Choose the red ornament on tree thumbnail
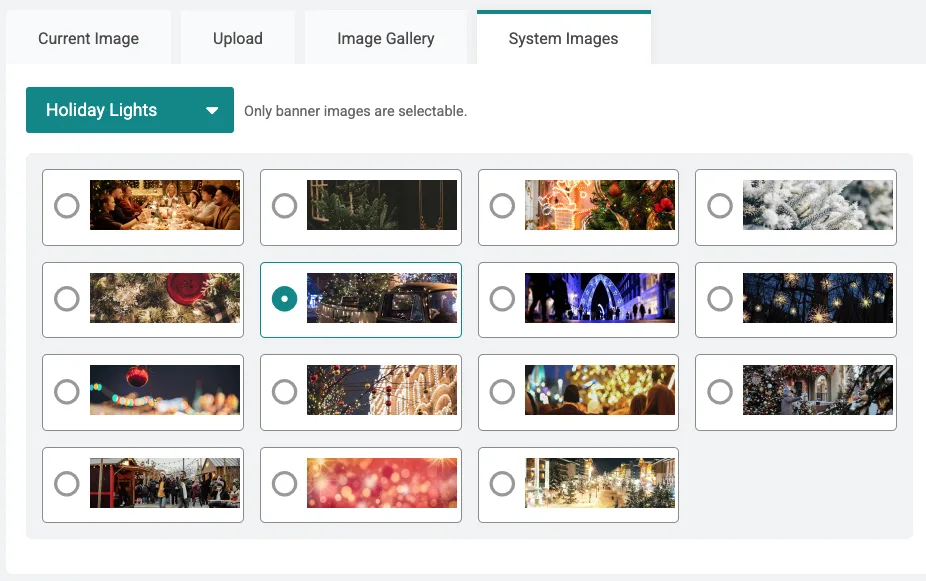Screen dimensions: 926x581 pos(165,298)
